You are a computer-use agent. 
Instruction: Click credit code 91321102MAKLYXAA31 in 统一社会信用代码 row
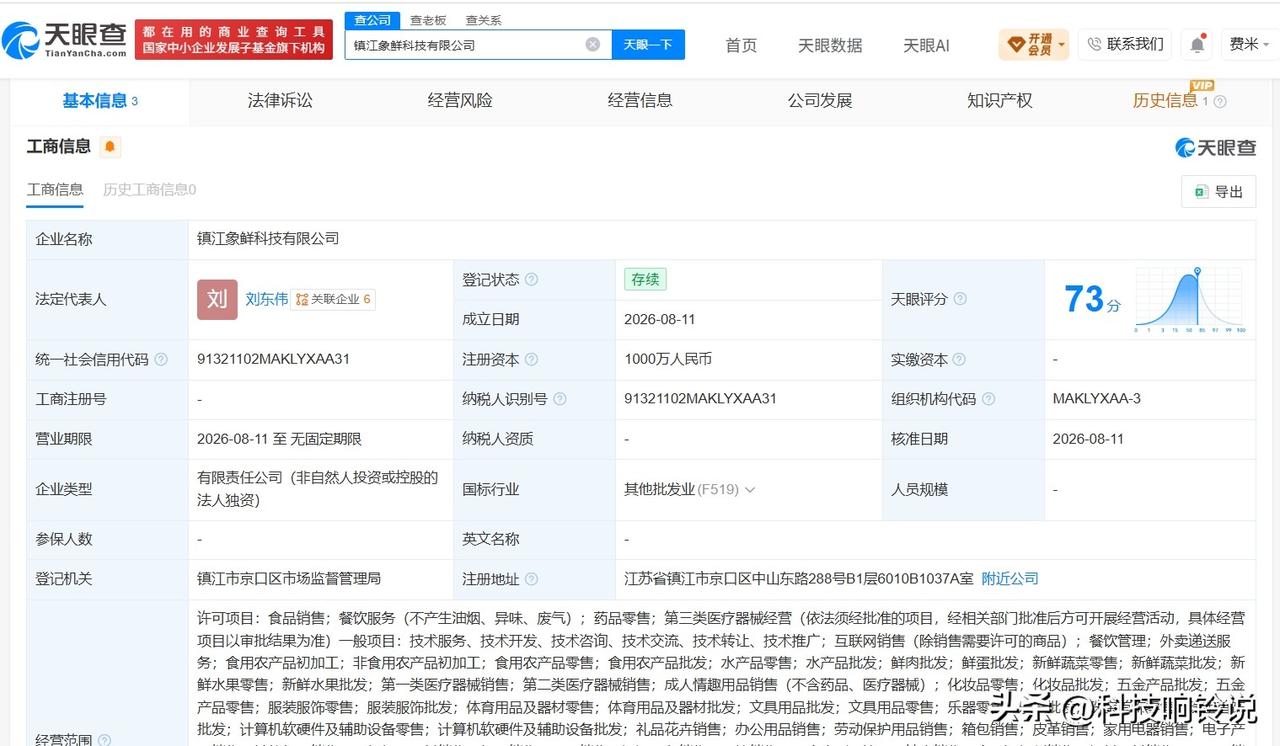pos(273,359)
